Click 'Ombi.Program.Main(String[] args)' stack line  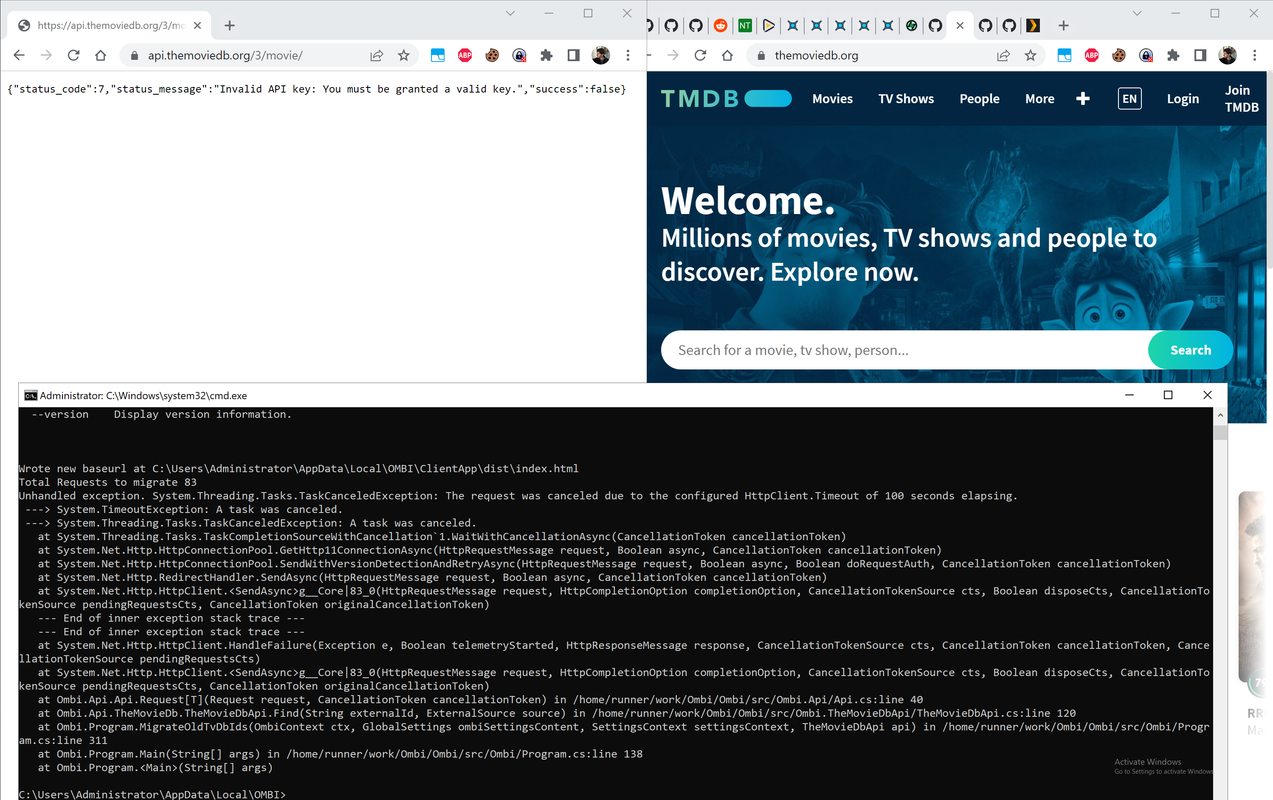click(x=340, y=754)
